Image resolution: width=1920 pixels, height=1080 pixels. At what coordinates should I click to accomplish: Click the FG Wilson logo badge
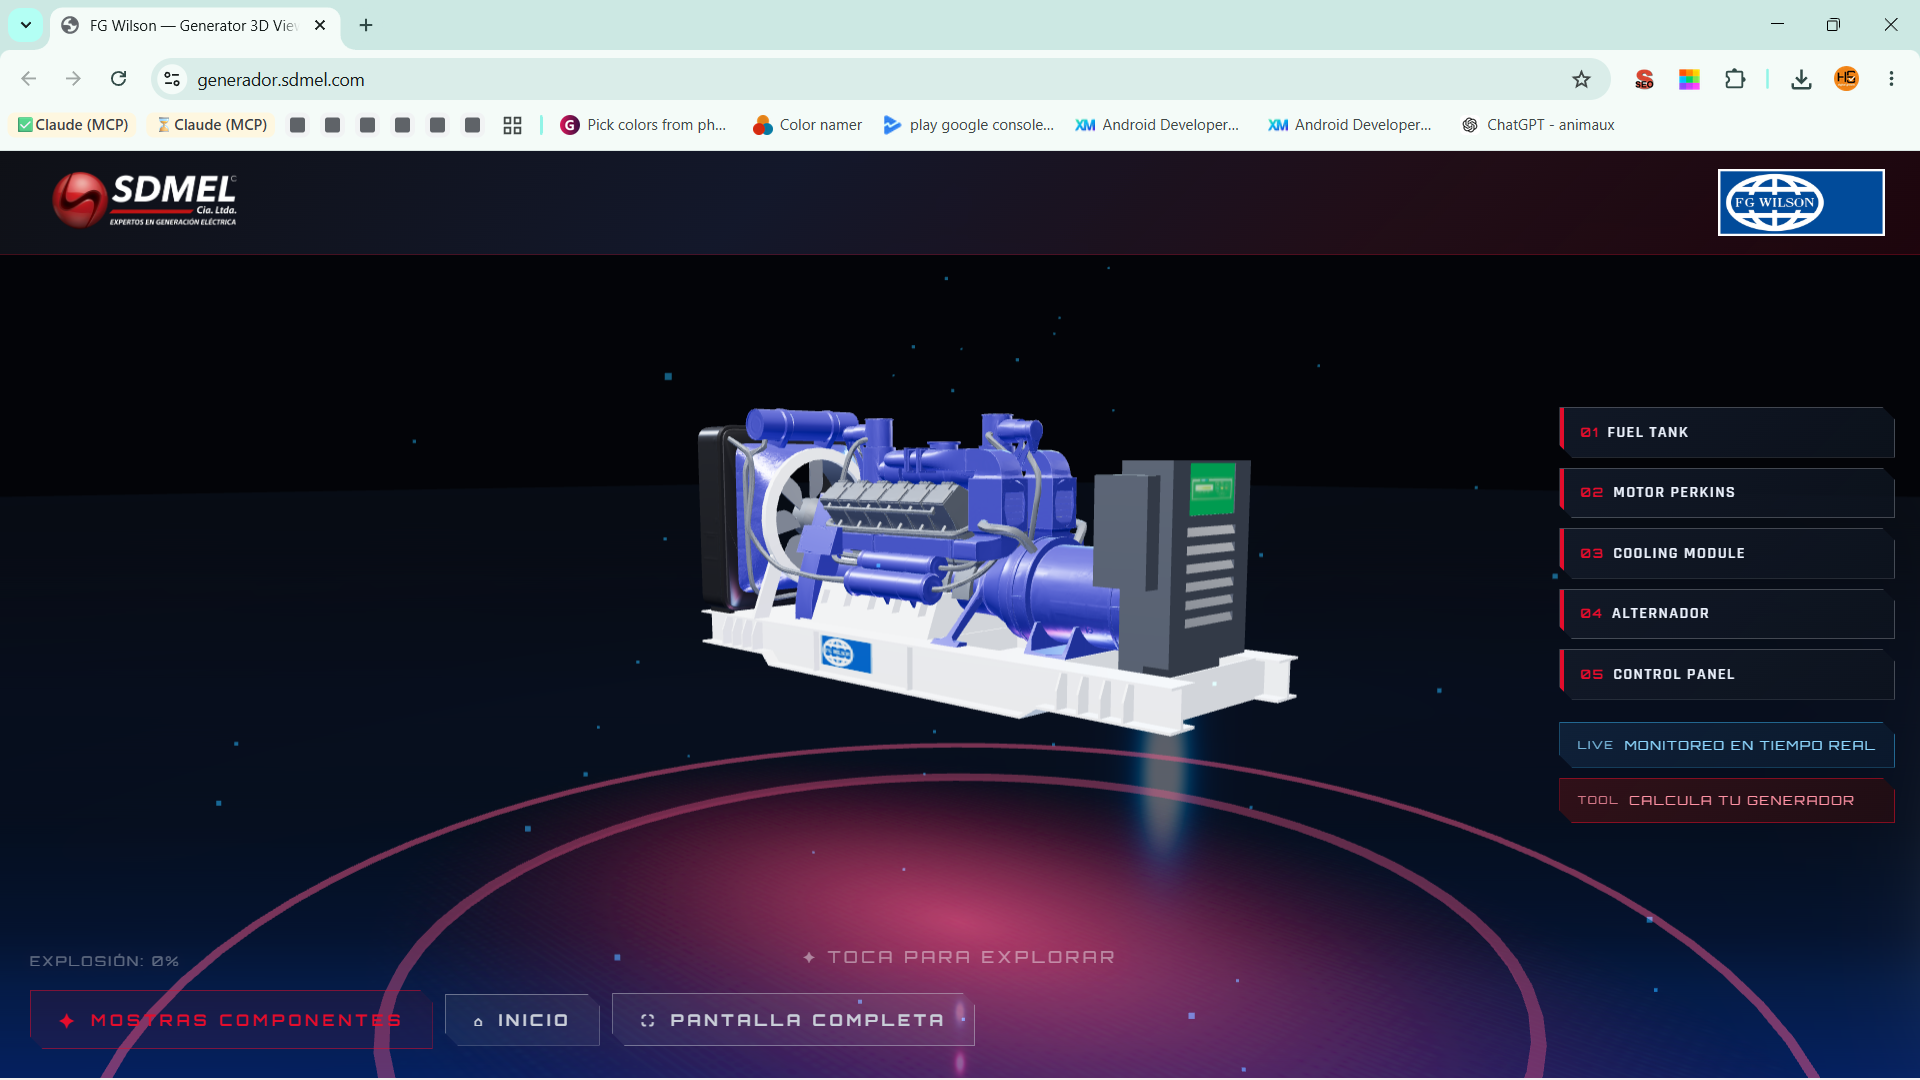[1801, 202]
